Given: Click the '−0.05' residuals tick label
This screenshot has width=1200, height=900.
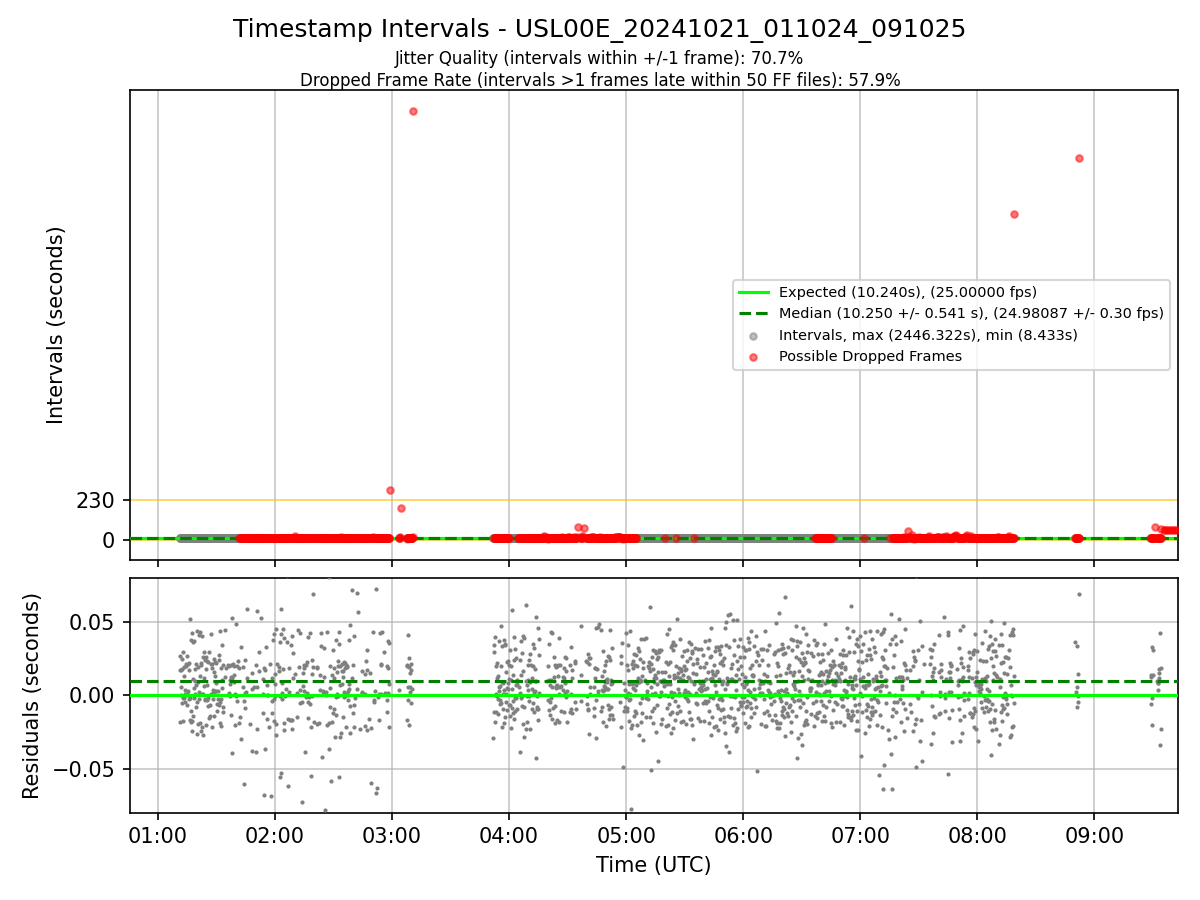Looking at the screenshot, I should (x=85, y=770).
